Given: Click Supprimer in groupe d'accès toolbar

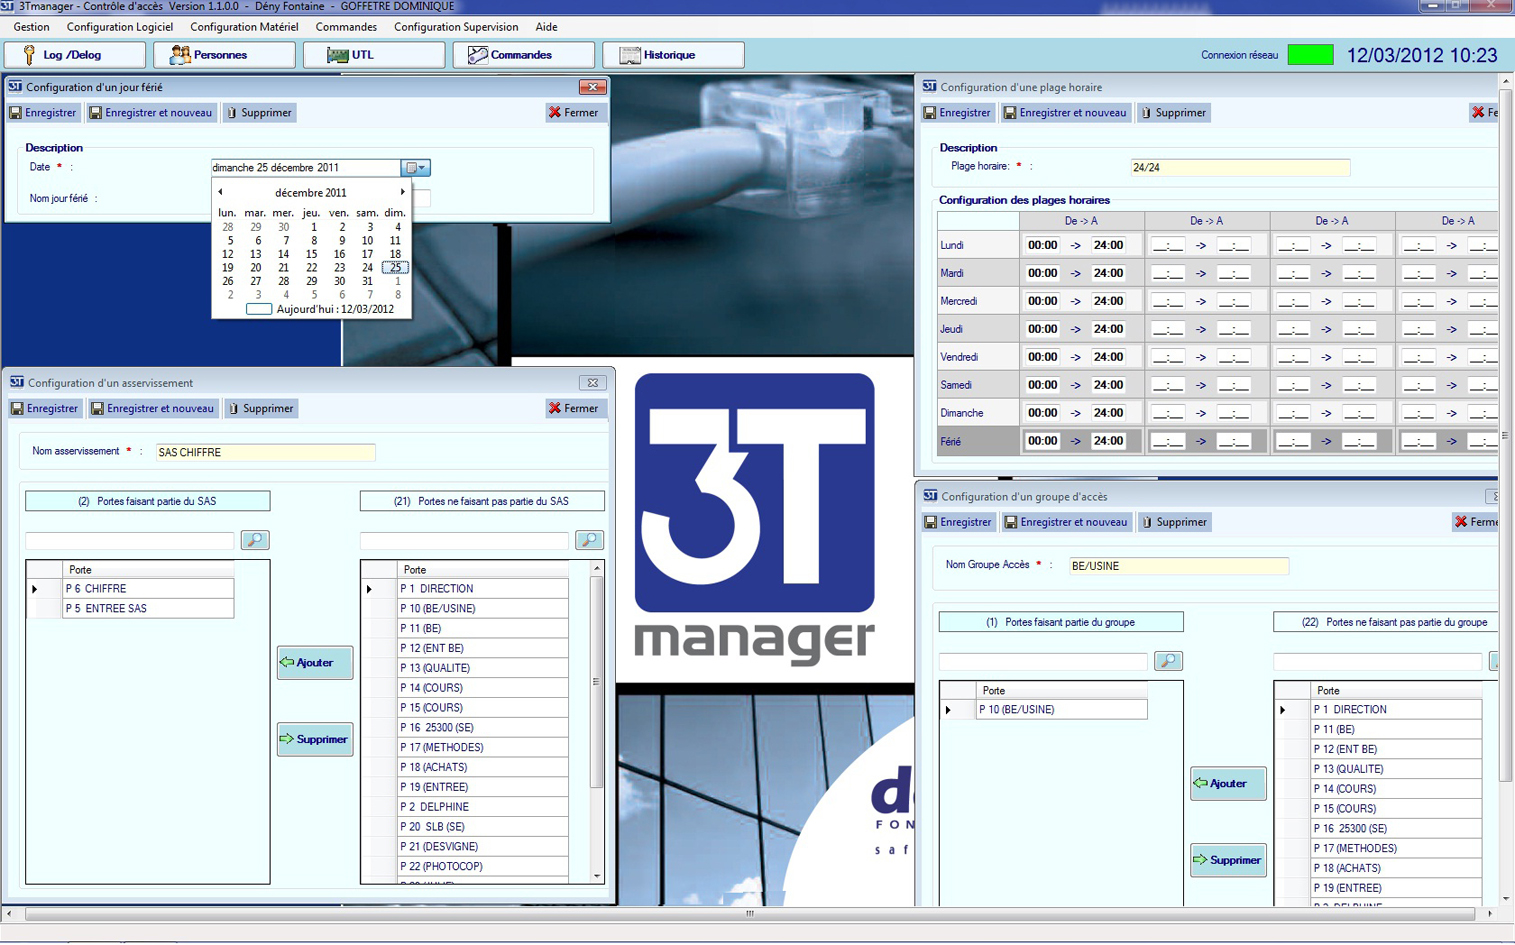Looking at the screenshot, I should (1174, 522).
